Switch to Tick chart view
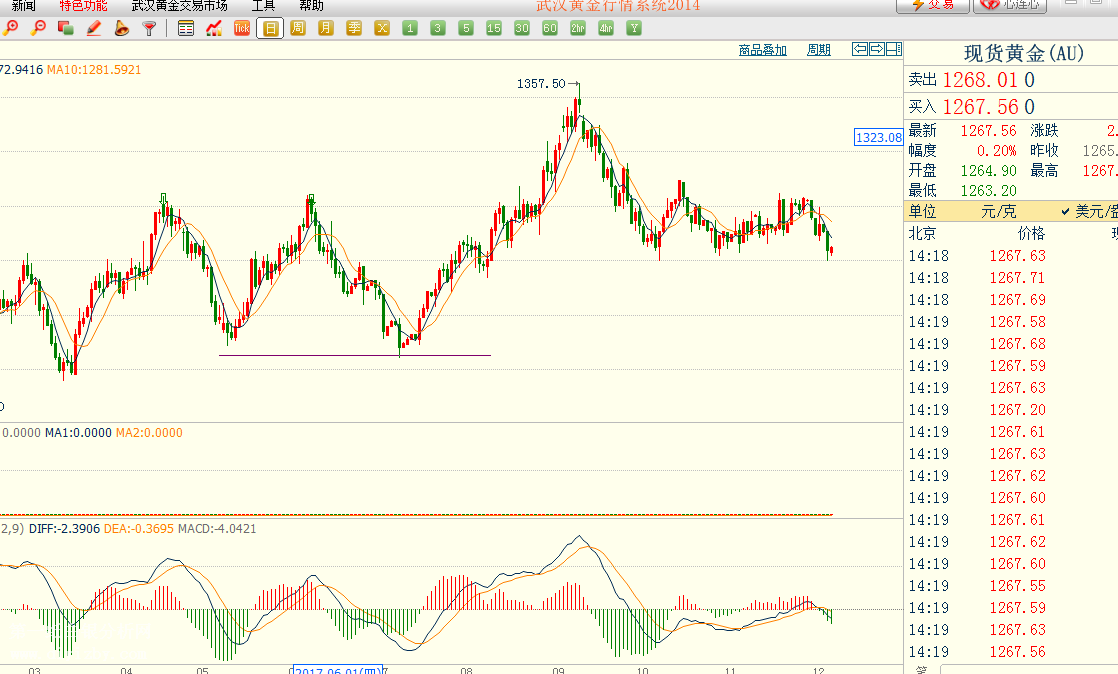This screenshot has width=1118, height=674. (241, 28)
